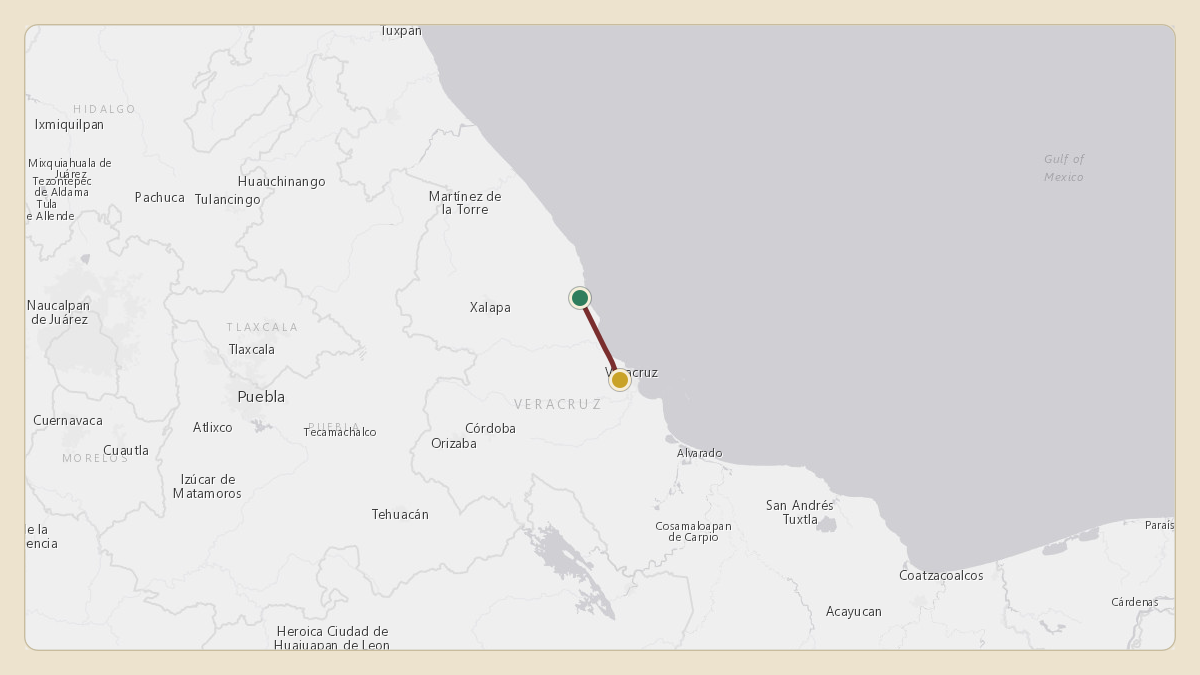Screen dimensions: 1200x675
Task: Click the Orizaba city label
Action: [454, 444]
